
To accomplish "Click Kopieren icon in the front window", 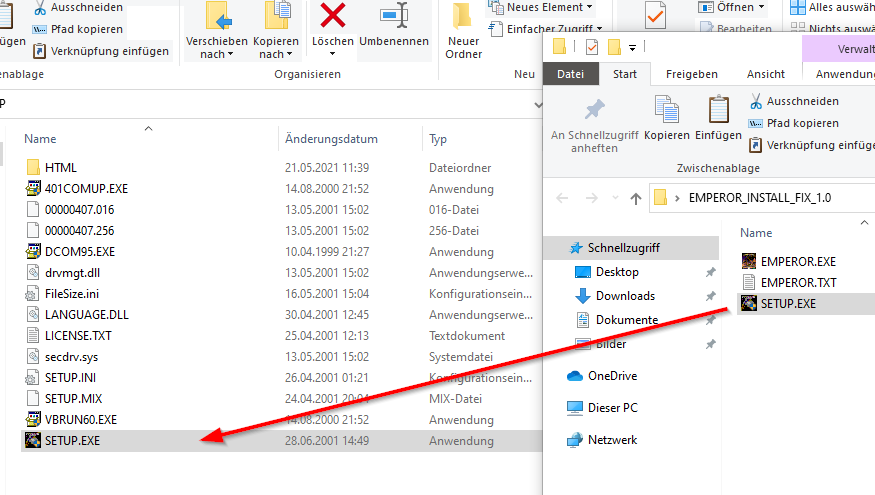I will tap(666, 109).
